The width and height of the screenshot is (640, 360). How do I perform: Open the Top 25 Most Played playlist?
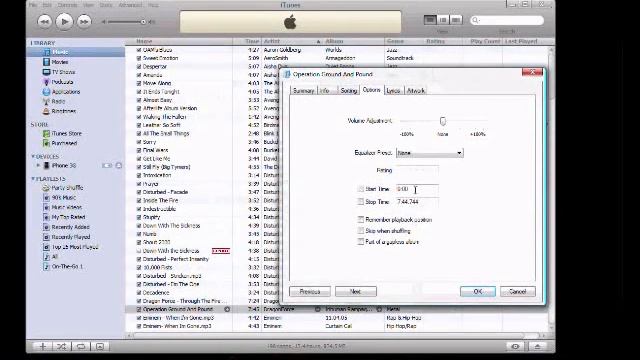75,247
